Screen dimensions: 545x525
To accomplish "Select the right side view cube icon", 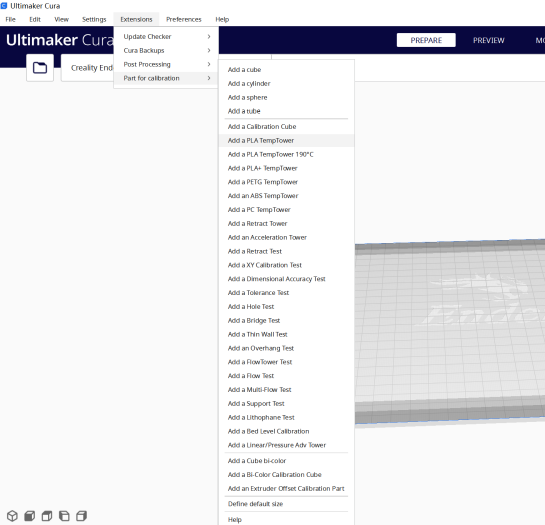I will coord(81,516).
